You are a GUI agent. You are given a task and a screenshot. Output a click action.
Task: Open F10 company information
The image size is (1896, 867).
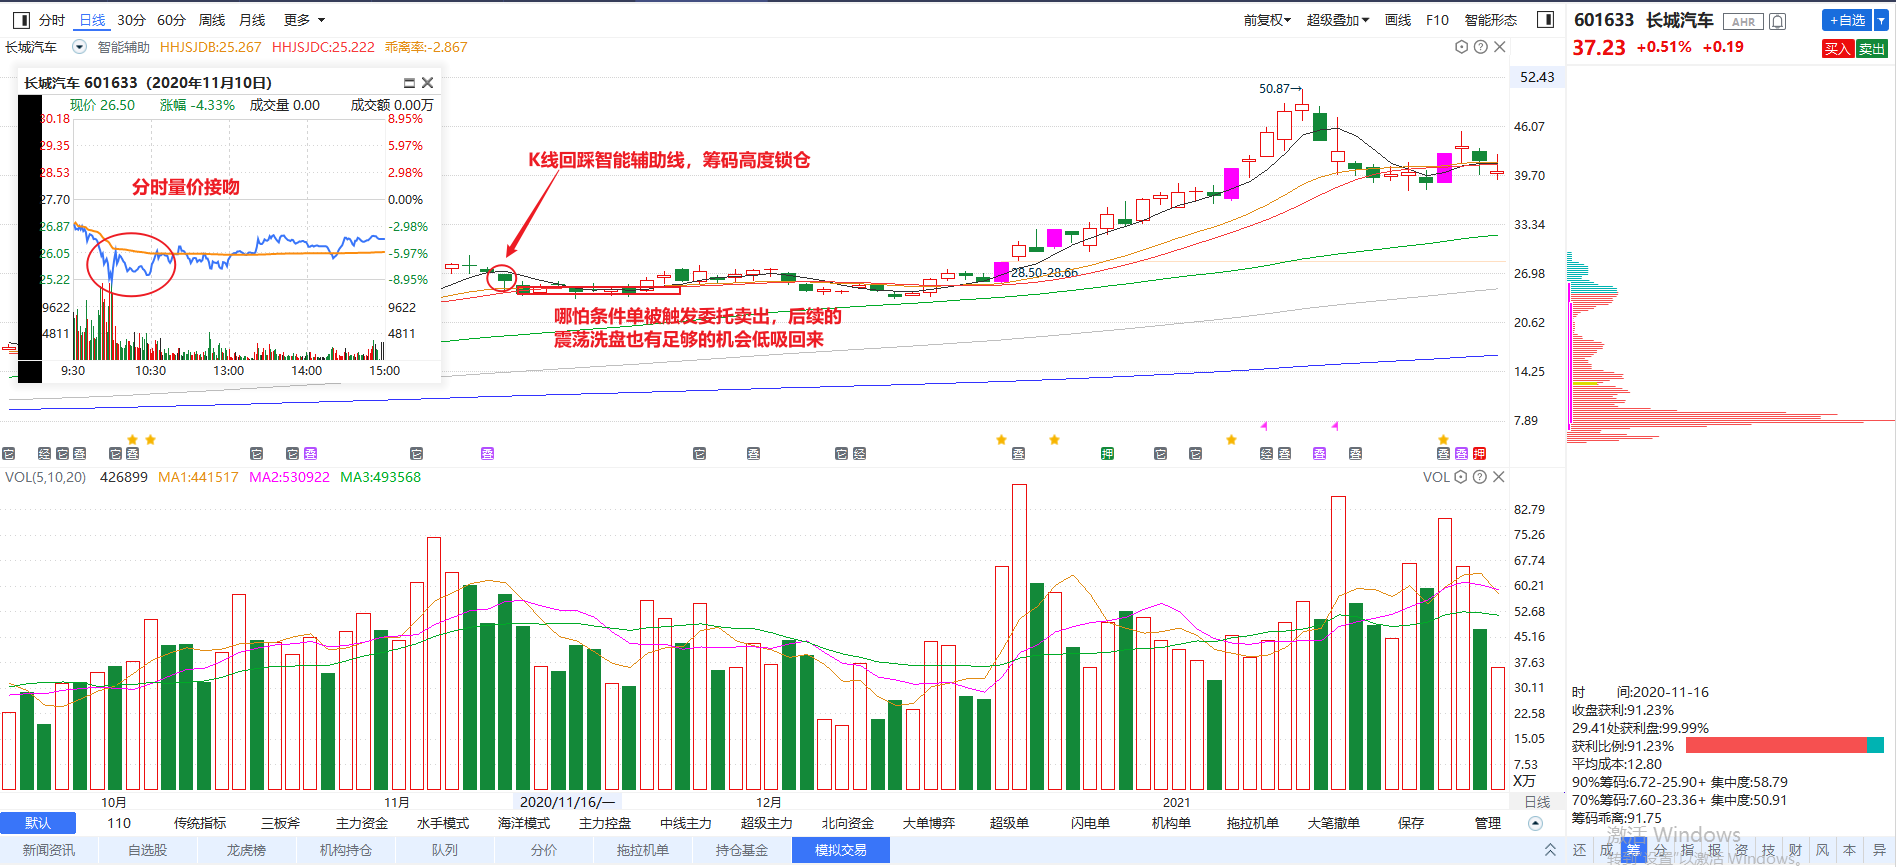1437,20
